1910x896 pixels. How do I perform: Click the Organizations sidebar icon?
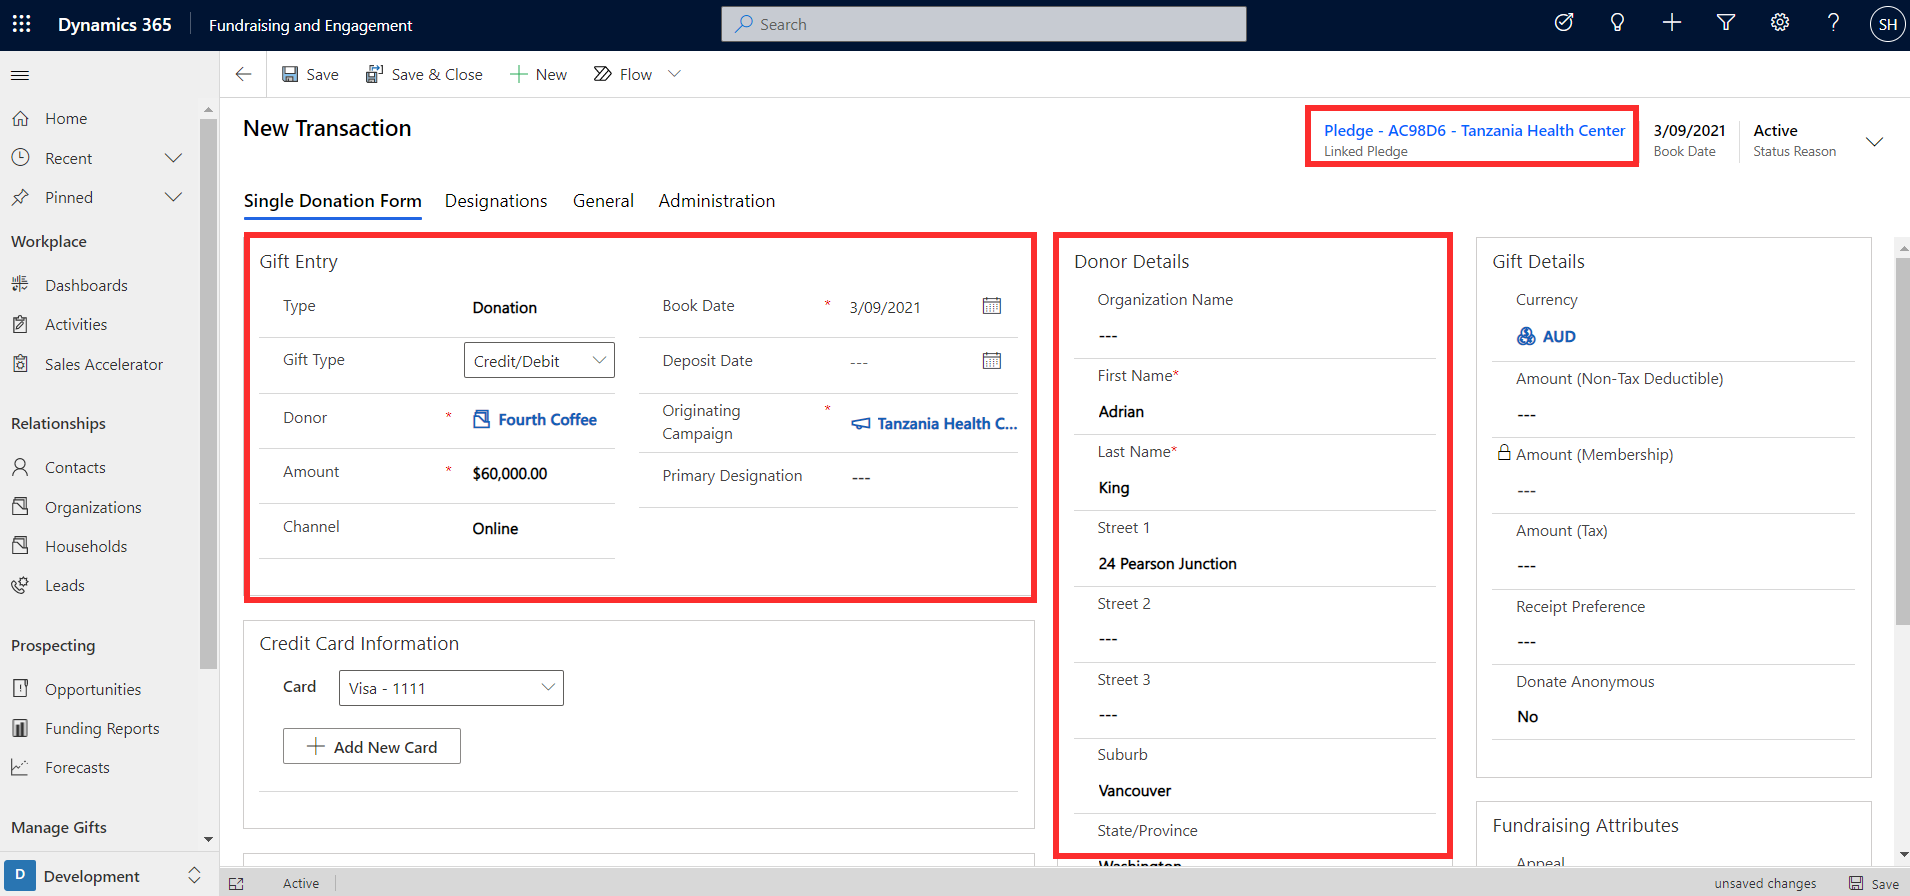pyautogui.click(x=20, y=507)
